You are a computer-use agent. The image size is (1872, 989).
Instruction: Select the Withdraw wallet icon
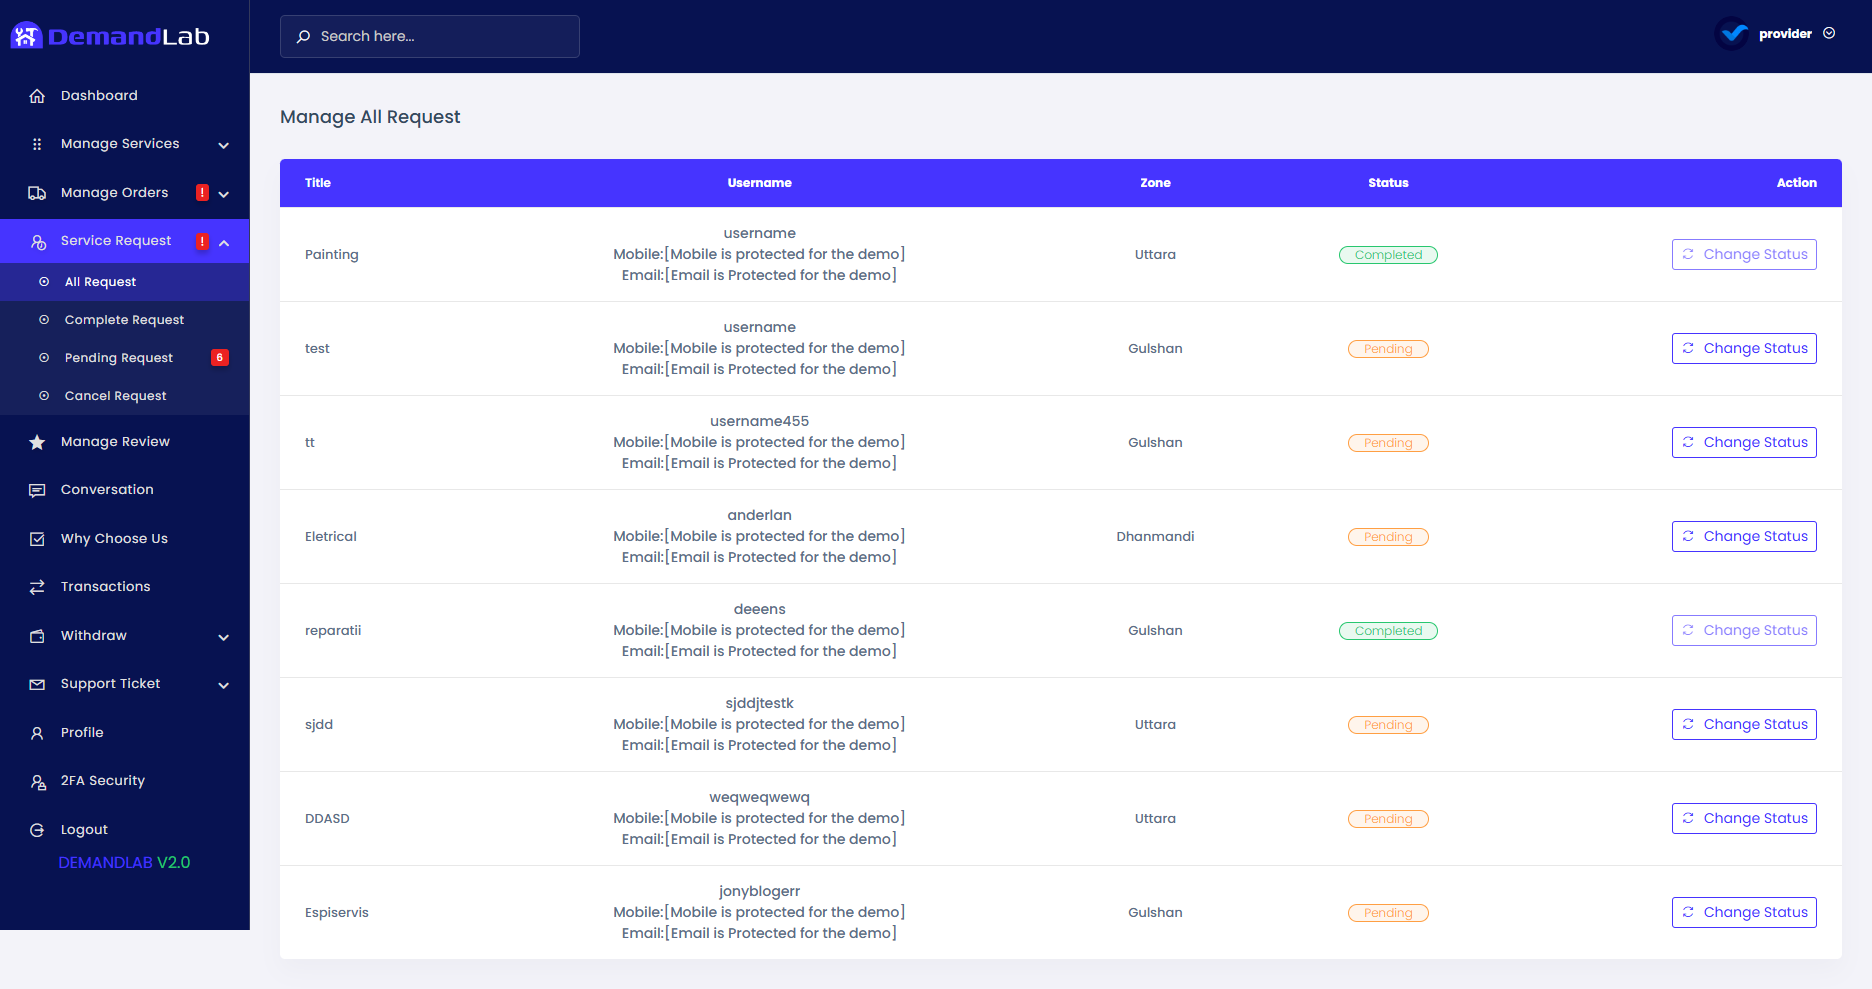point(37,635)
